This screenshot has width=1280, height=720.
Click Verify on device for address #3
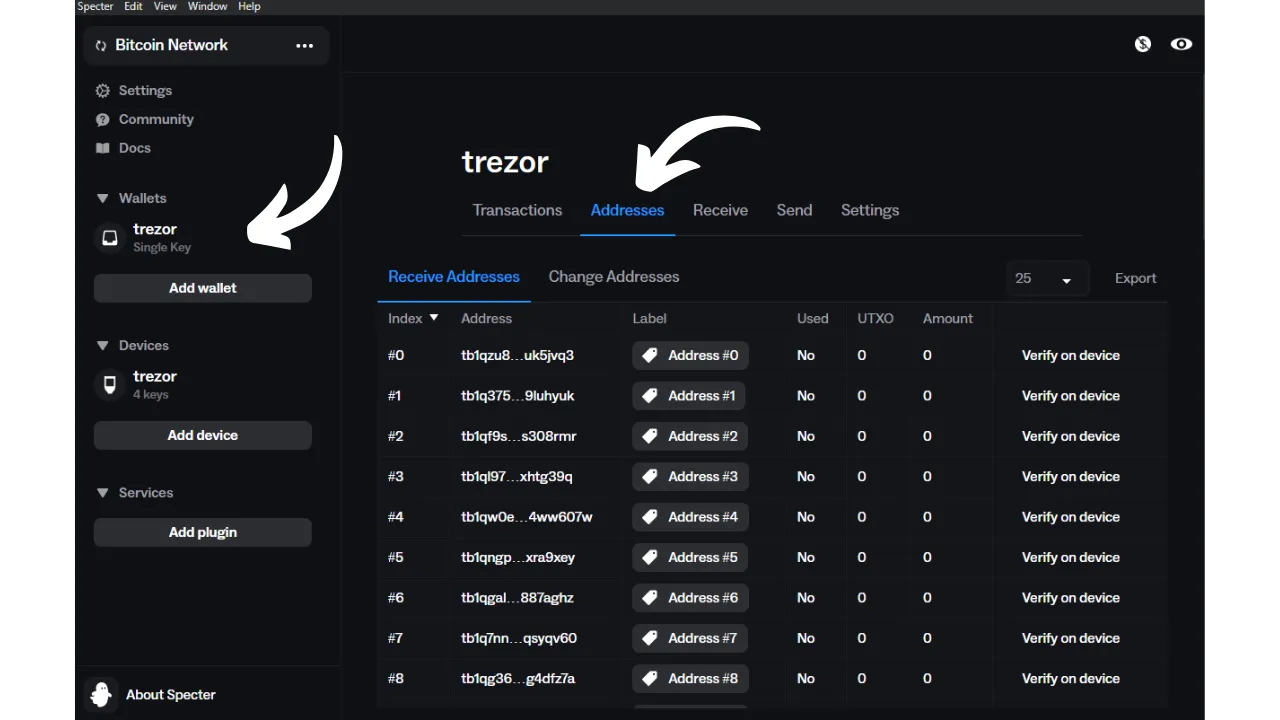click(x=1070, y=476)
